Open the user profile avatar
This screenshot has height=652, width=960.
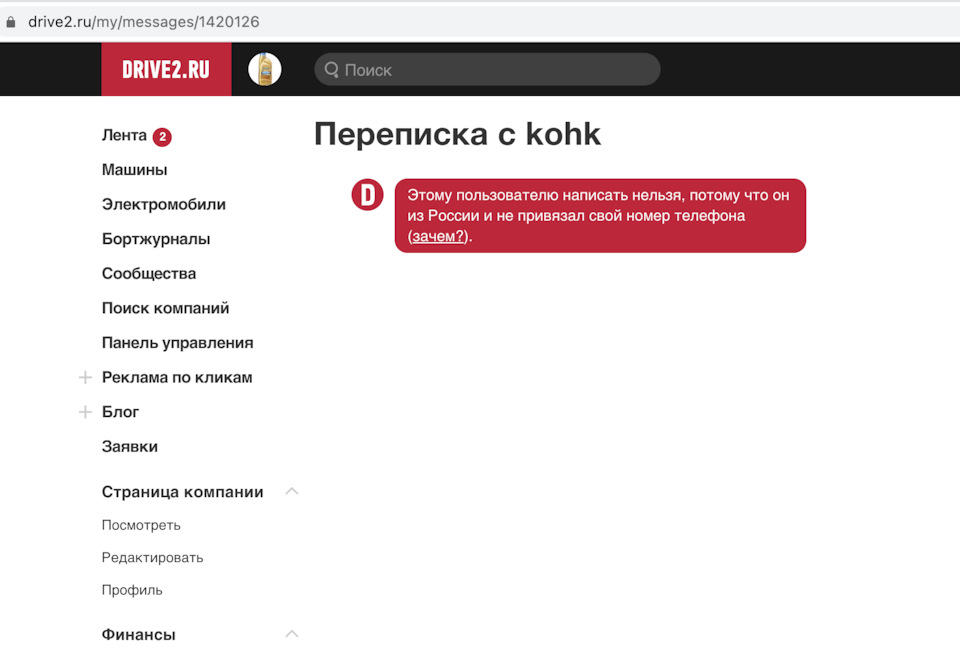(264, 69)
